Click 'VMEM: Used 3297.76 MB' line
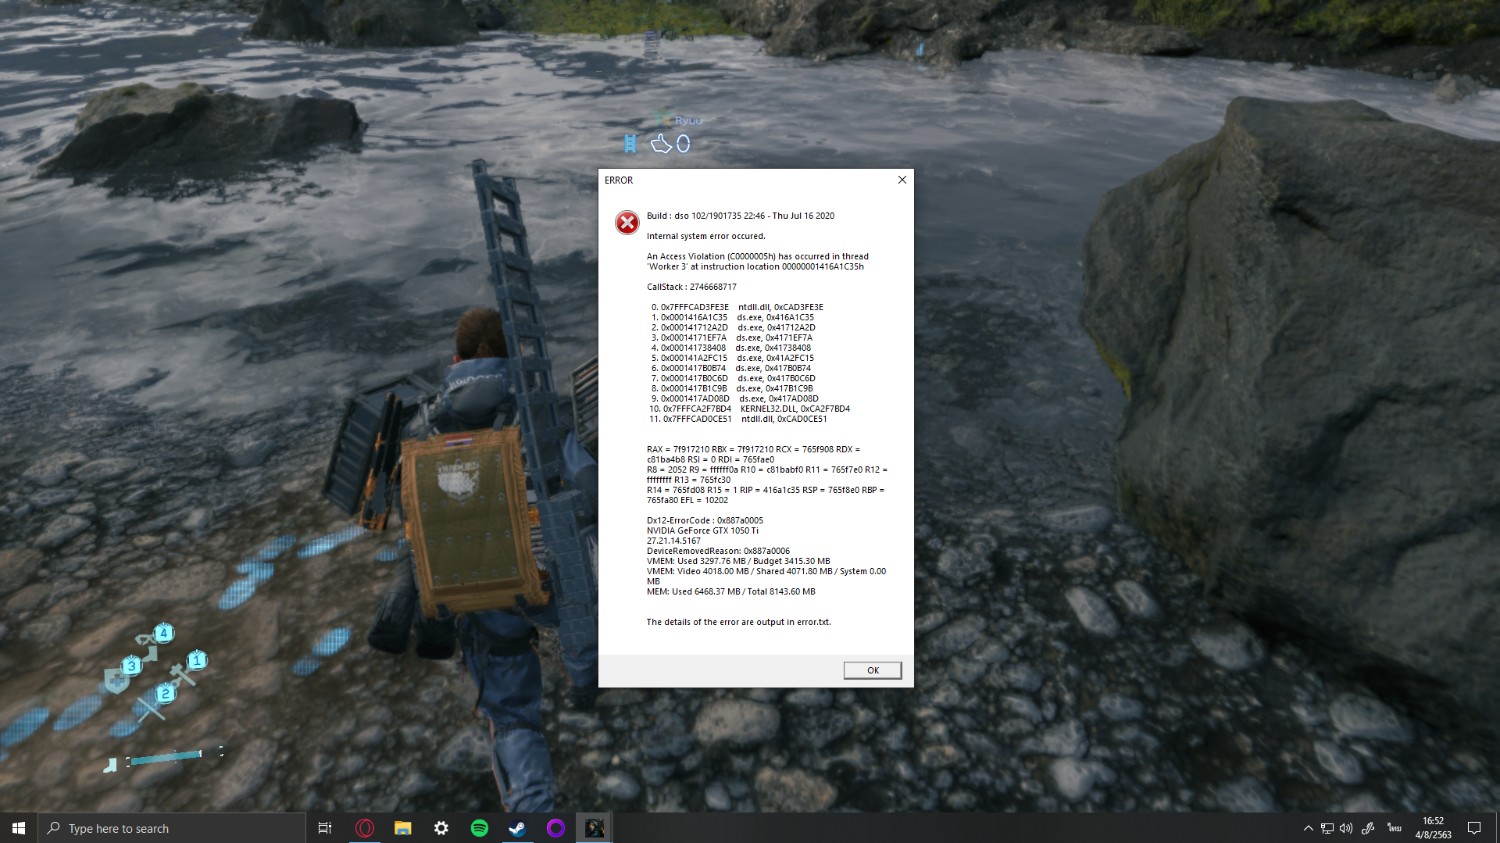Viewport: 1500px width, 843px height. coord(738,561)
